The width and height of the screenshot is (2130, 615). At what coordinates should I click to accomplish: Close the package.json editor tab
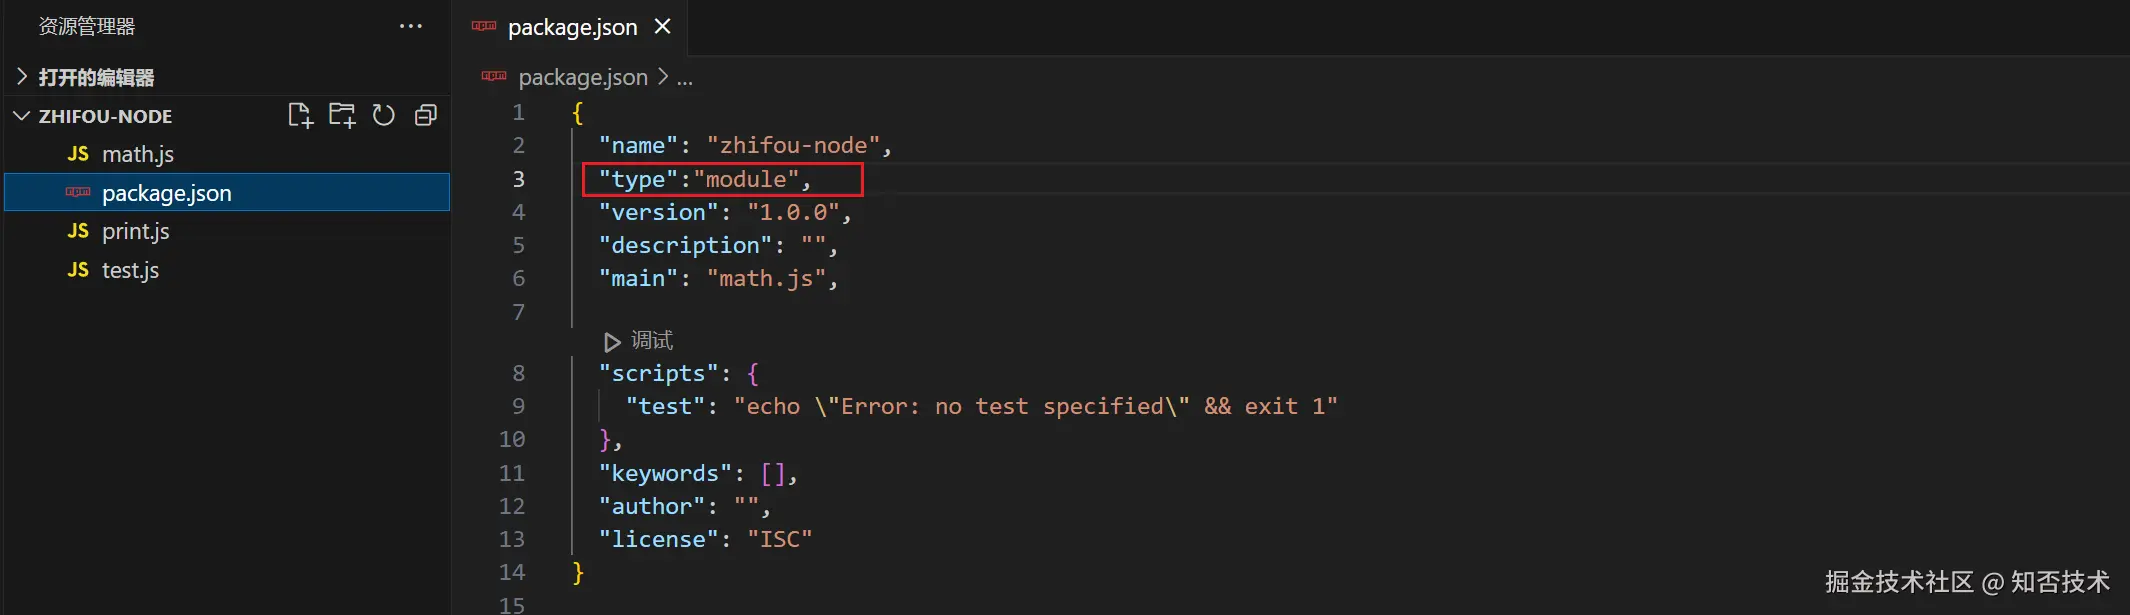tap(662, 27)
